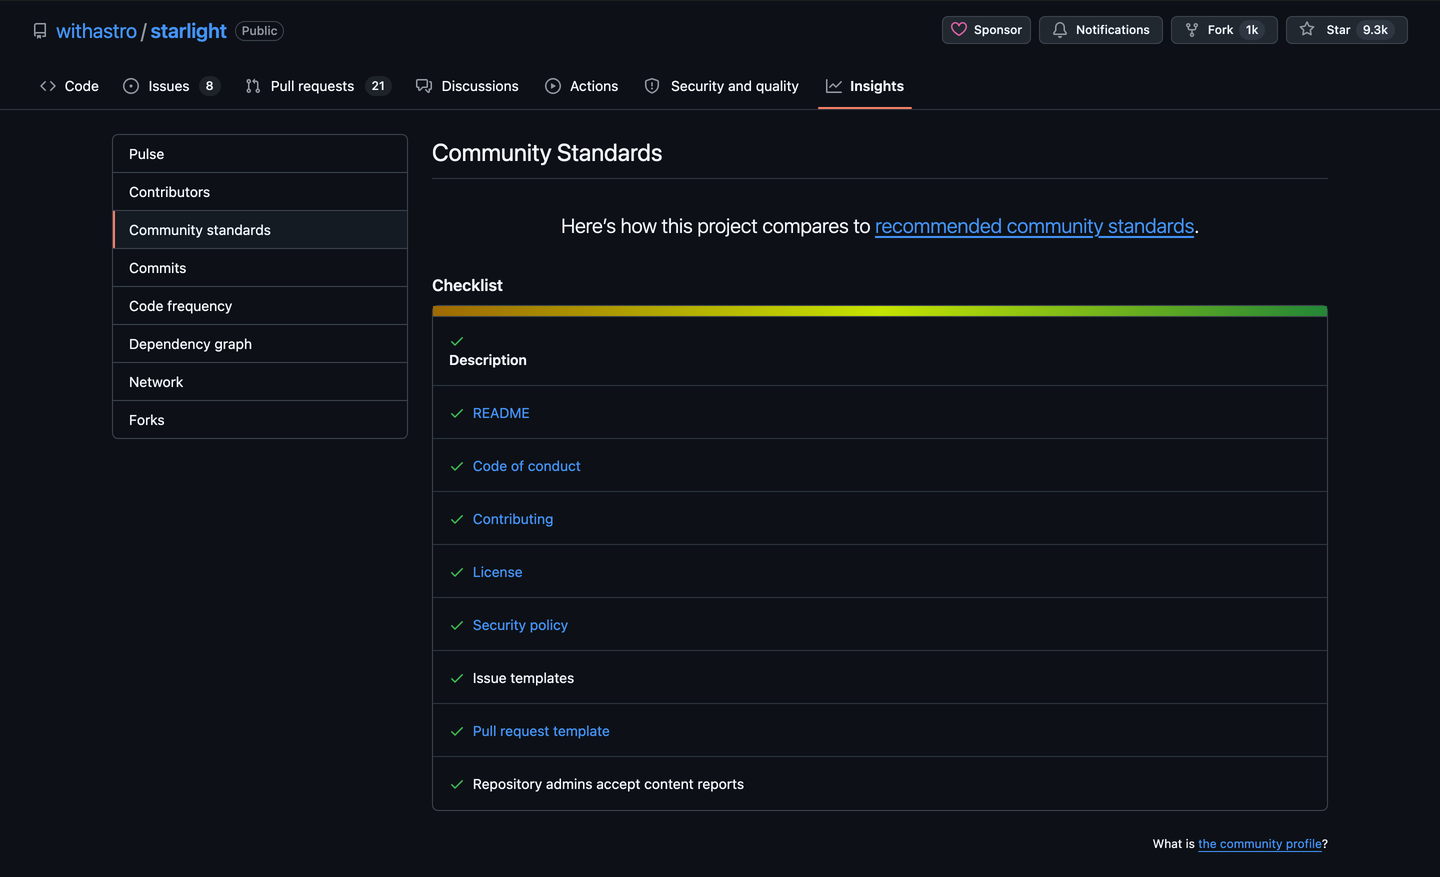Click the Checklist heading

coord(467,285)
